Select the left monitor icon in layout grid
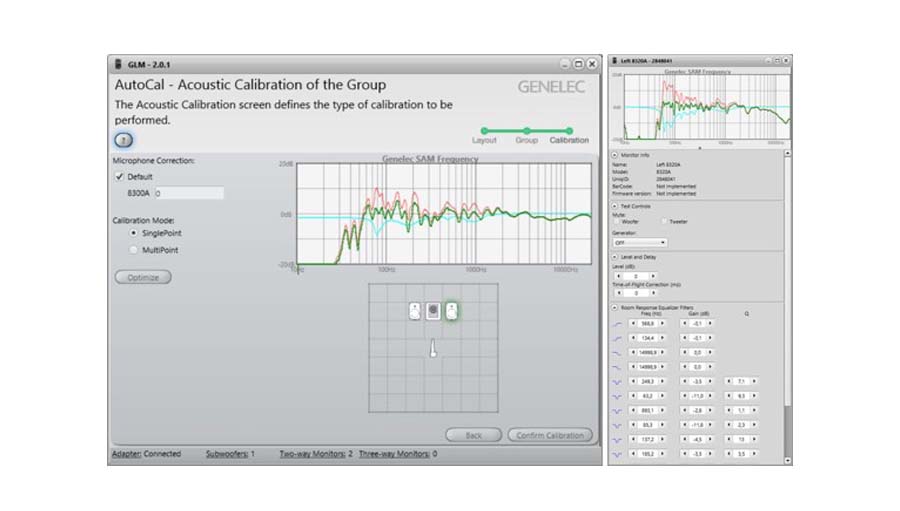The width and height of the screenshot is (900, 511). pos(415,311)
